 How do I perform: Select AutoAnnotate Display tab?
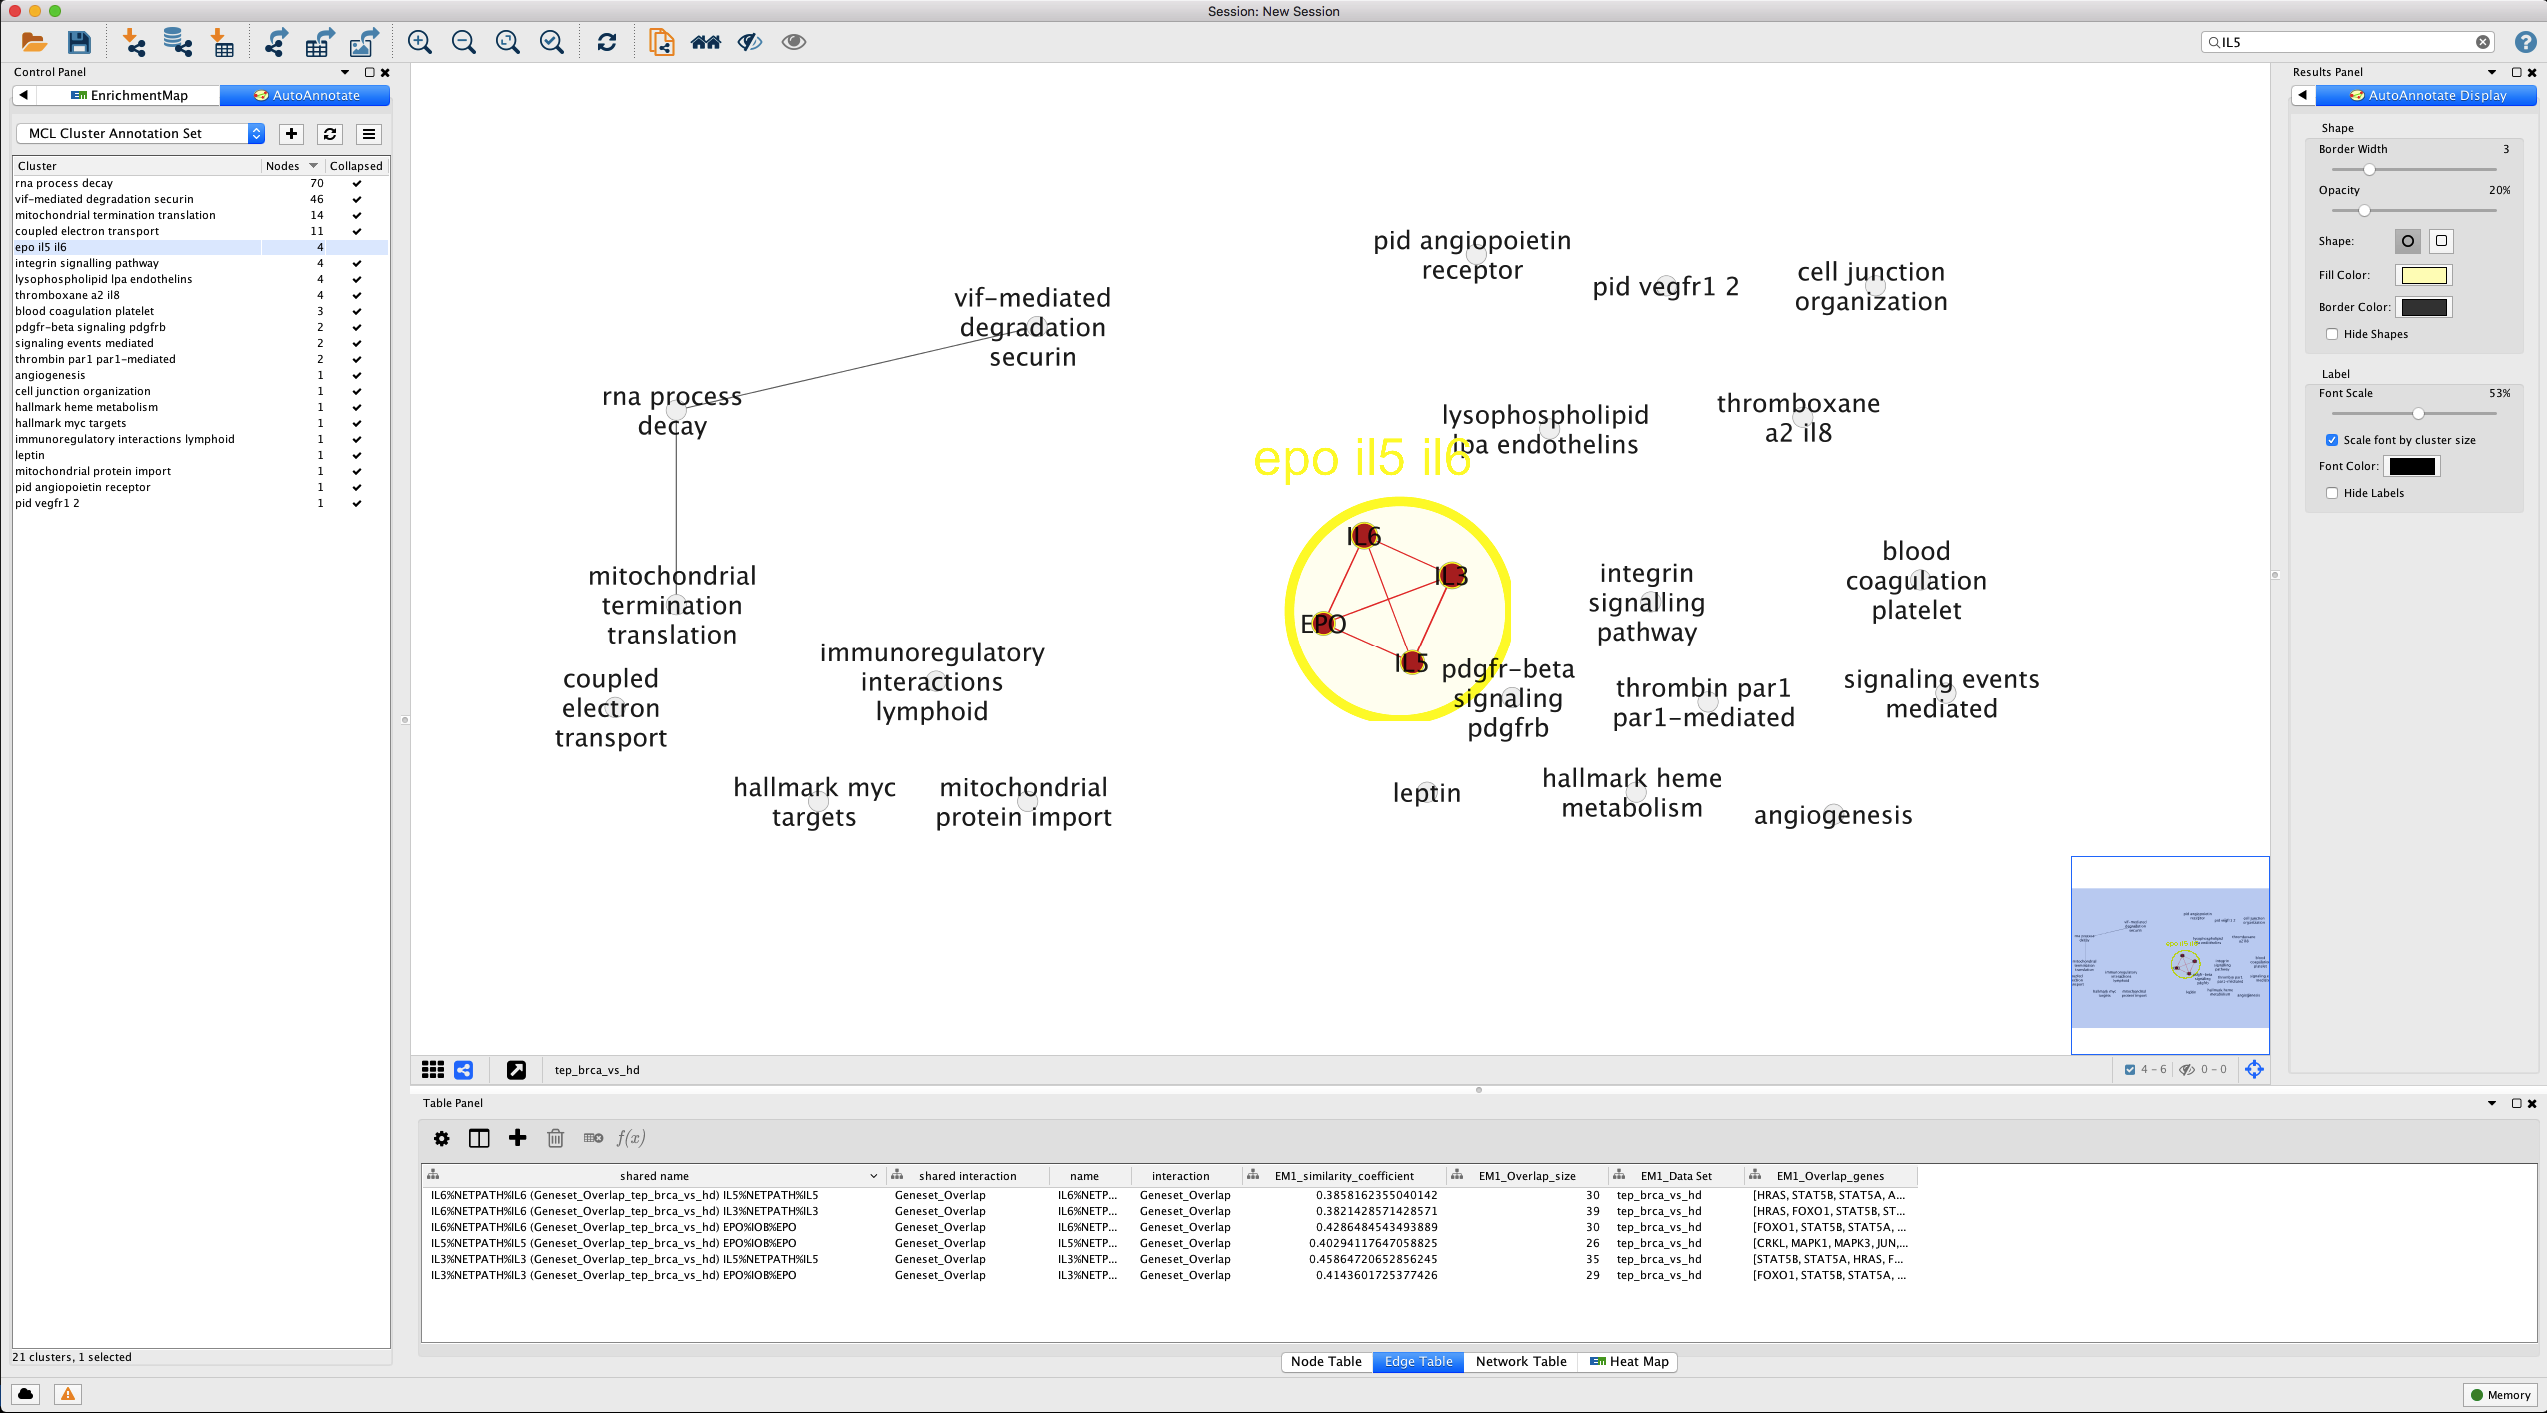[x=2426, y=95]
